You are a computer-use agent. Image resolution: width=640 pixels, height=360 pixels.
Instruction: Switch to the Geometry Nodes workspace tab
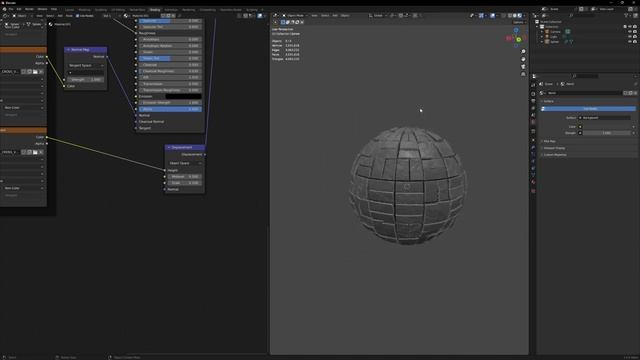pyautogui.click(x=231, y=9)
